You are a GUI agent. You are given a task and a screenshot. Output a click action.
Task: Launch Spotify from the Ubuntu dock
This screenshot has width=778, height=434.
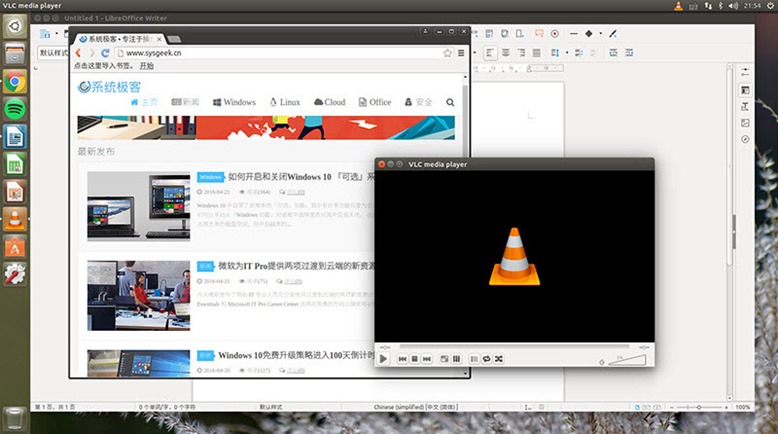[15, 109]
